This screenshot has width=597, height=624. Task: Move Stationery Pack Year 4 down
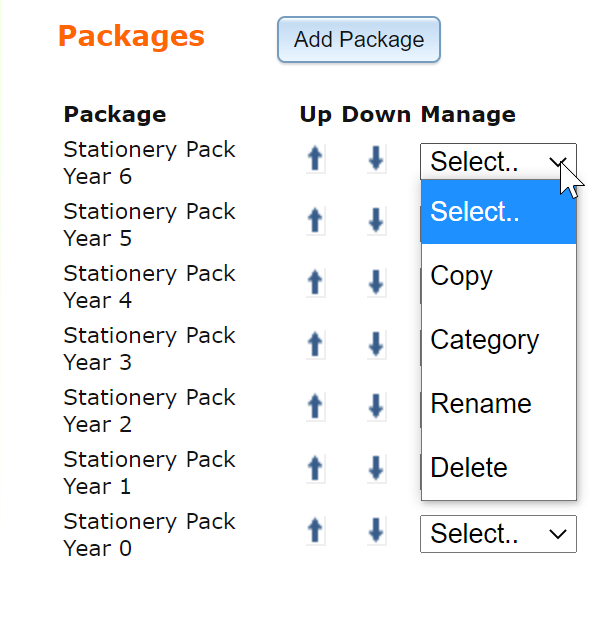(x=376, y=283)
